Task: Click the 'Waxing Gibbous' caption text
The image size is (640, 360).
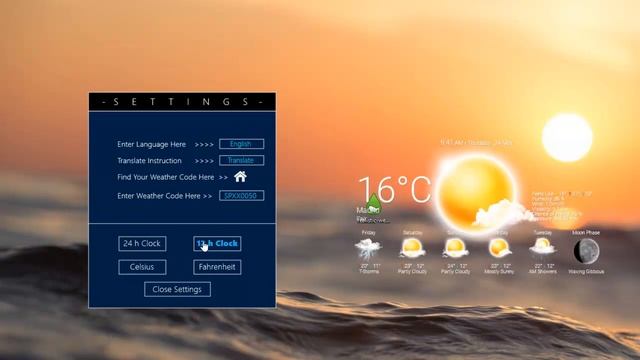Action: point(586,271)
